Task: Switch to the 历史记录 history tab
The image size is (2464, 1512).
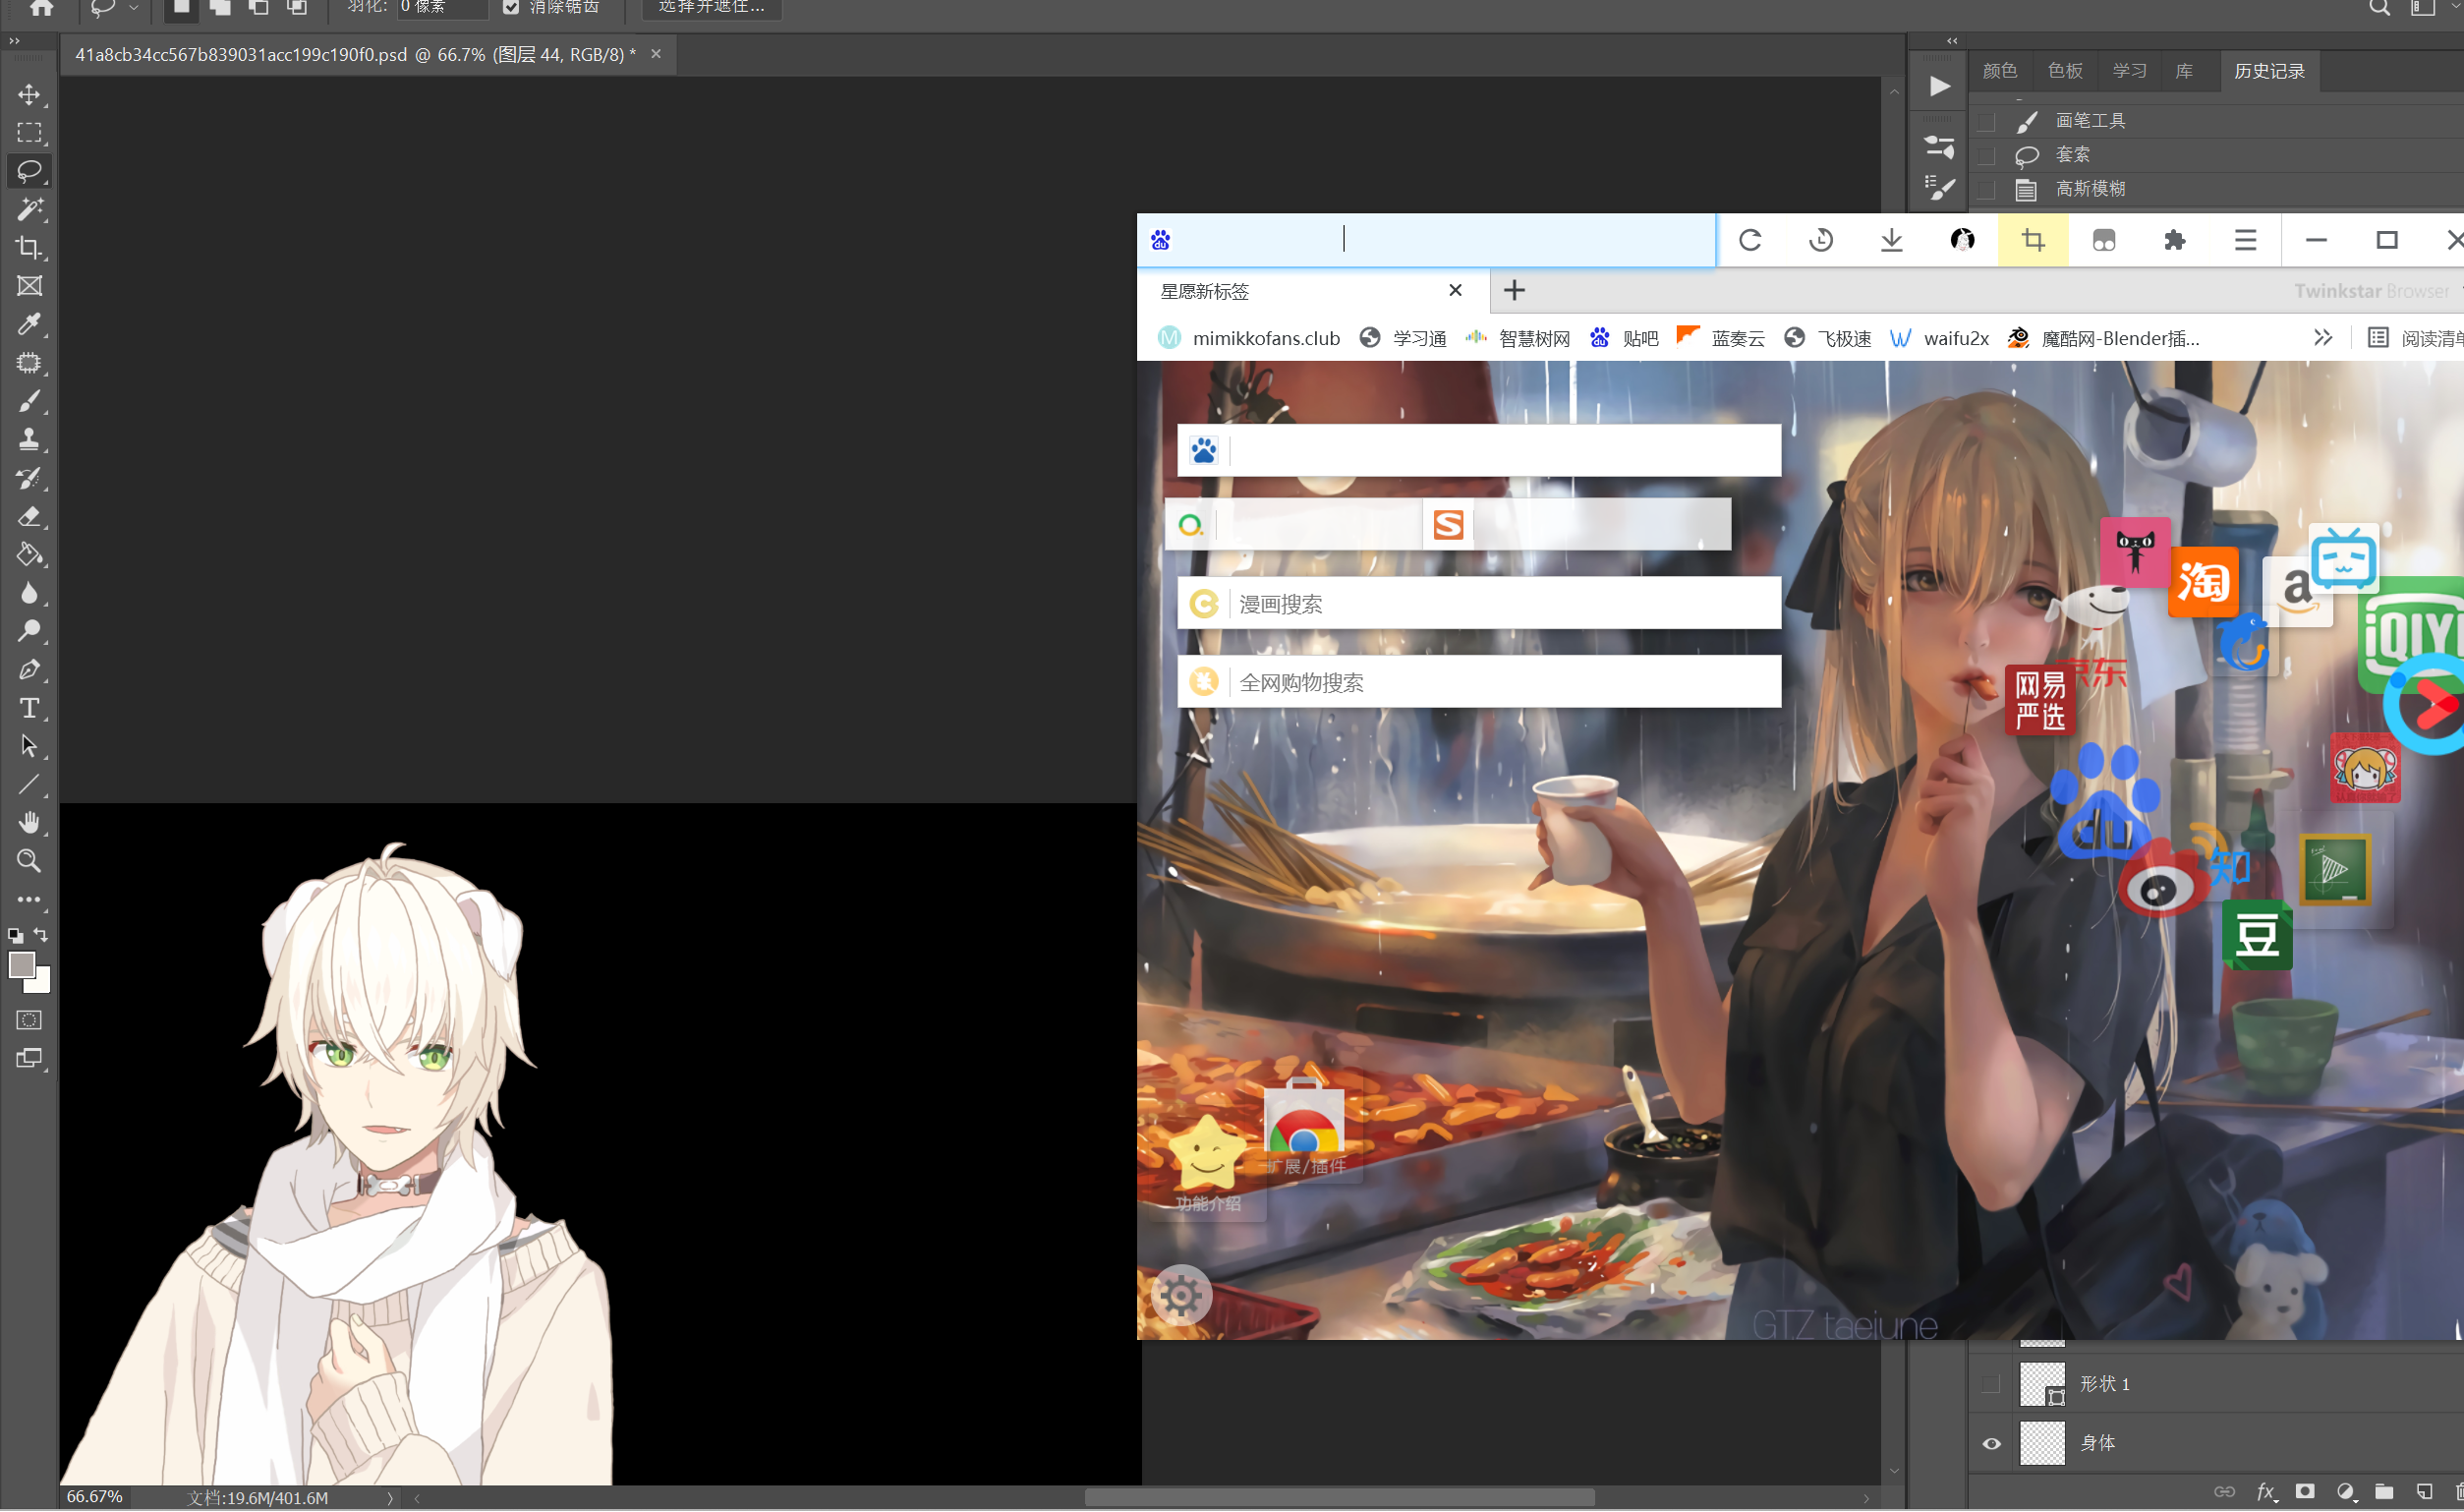Action: (2268, 71)
